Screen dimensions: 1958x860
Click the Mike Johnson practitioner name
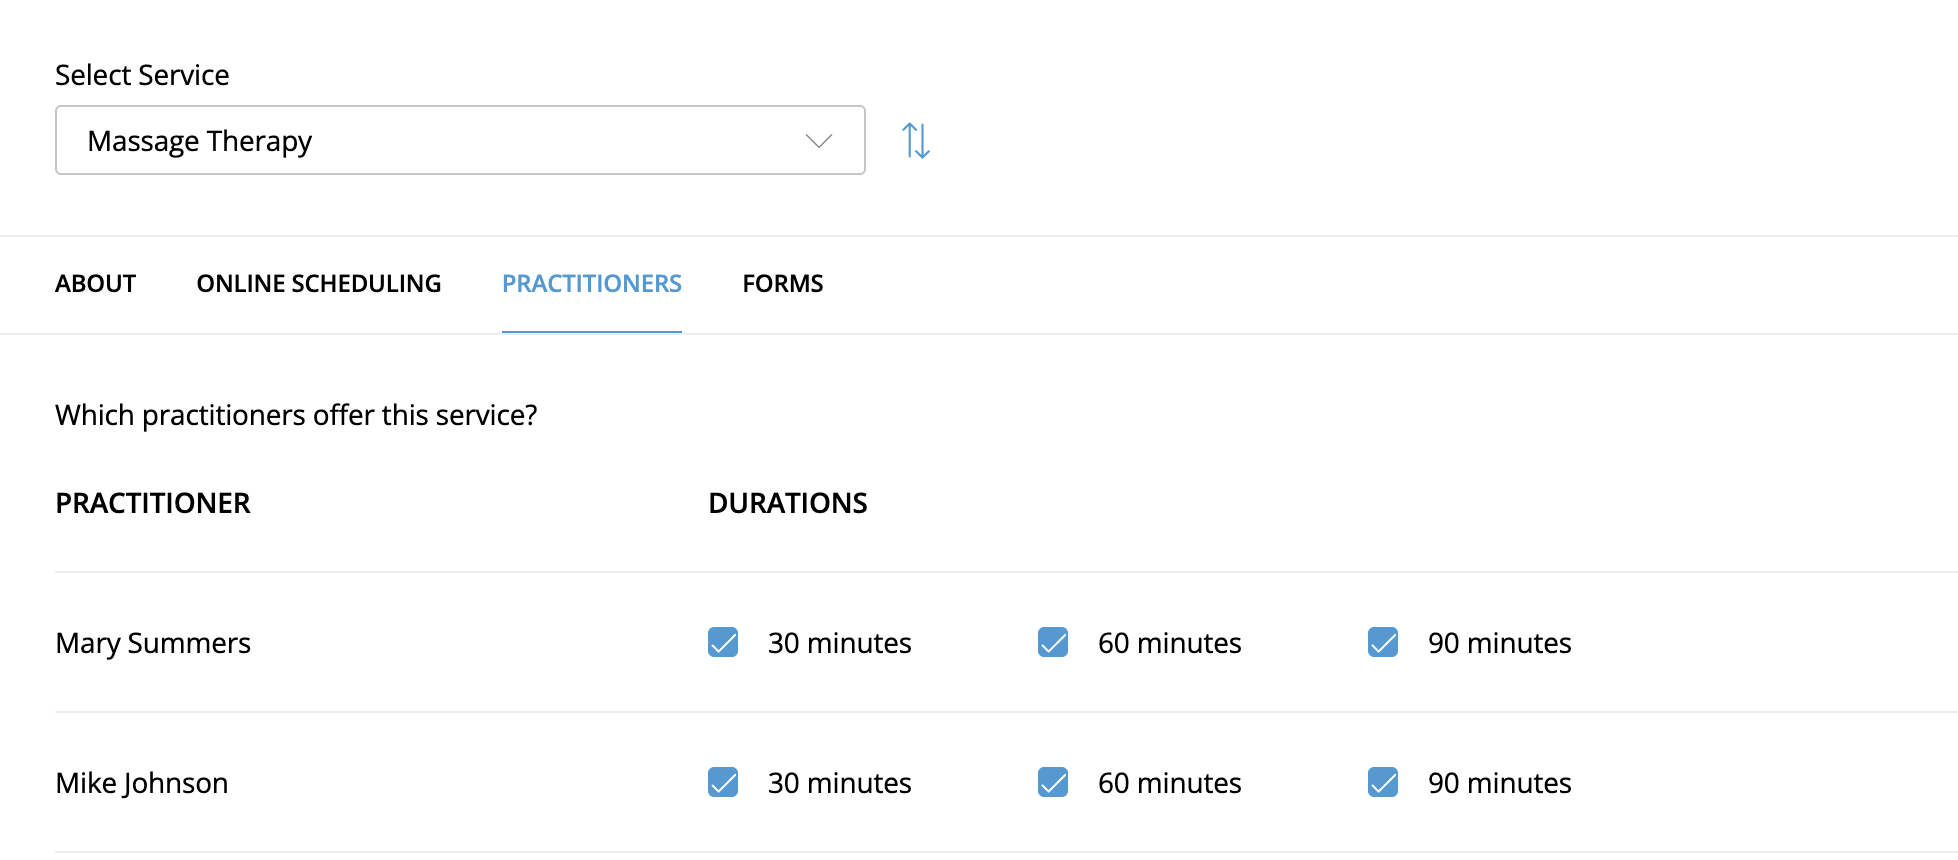coord(142,783)
